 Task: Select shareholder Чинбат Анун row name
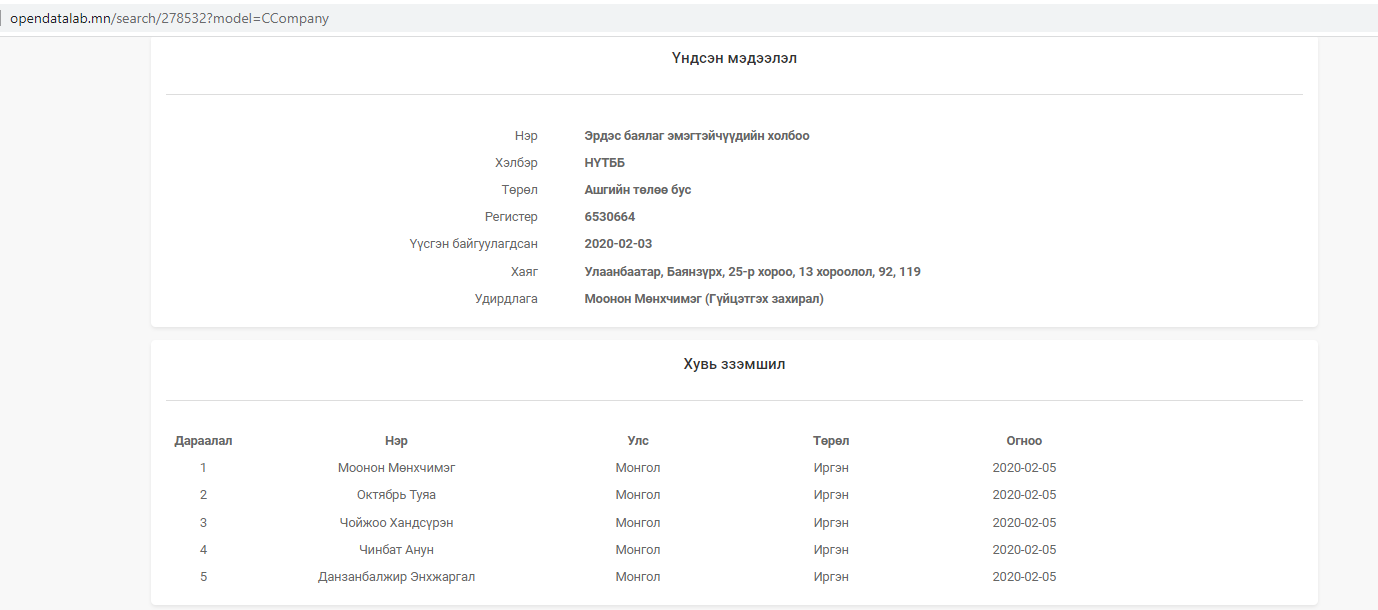[396, 550]
